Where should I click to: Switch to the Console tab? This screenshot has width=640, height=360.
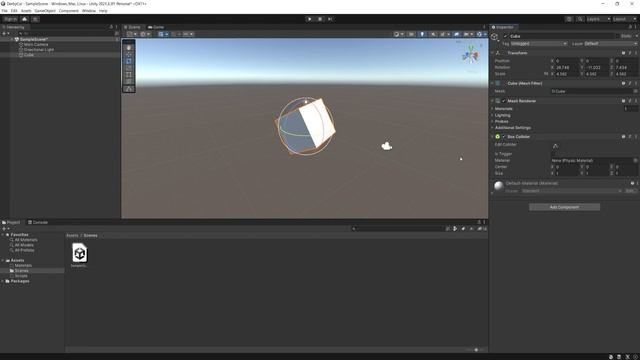pyautogui.click(x=38, y=222)
